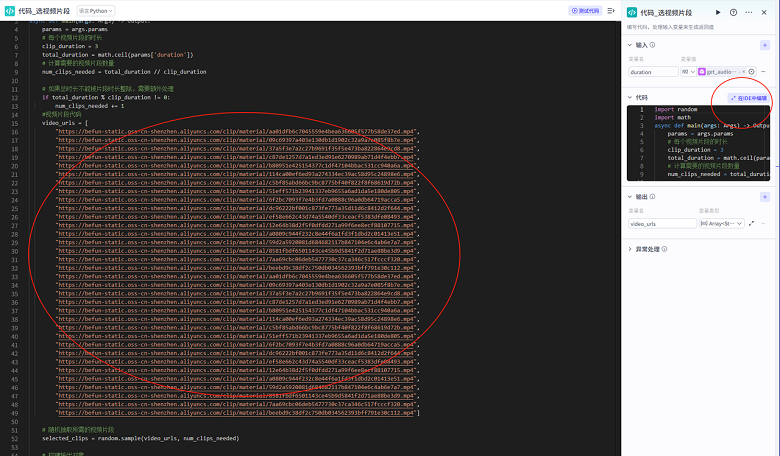Click the 测试代码 button
780x456 pixels.
[x=589, y=11]
